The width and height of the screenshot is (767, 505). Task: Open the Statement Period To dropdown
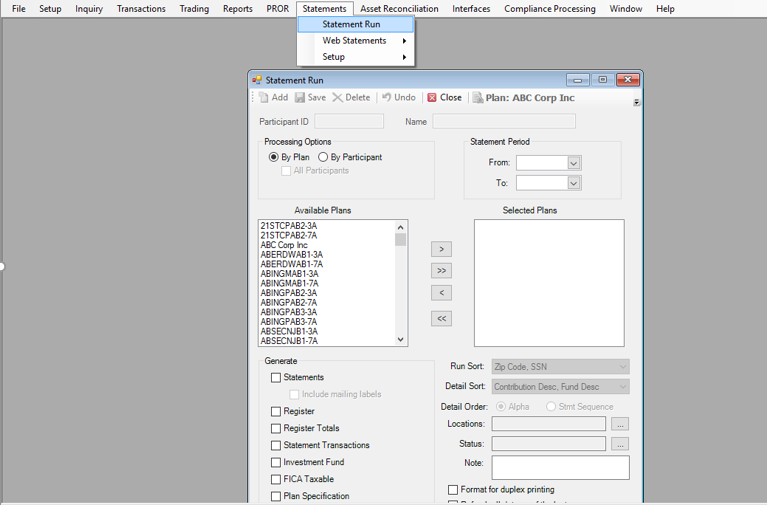(574, 183)
